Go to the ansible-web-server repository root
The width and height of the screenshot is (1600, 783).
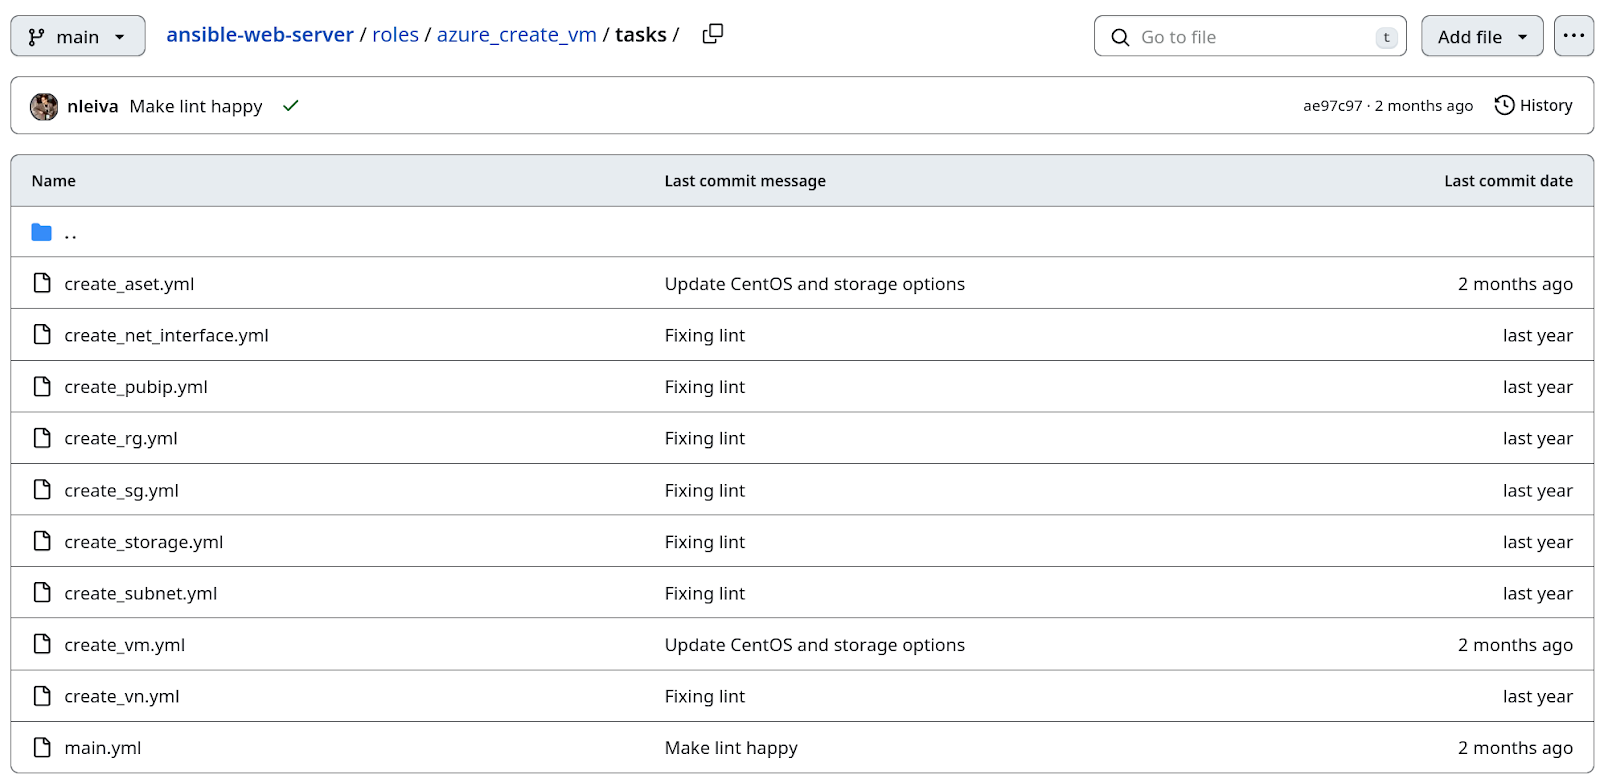(260, 35)
